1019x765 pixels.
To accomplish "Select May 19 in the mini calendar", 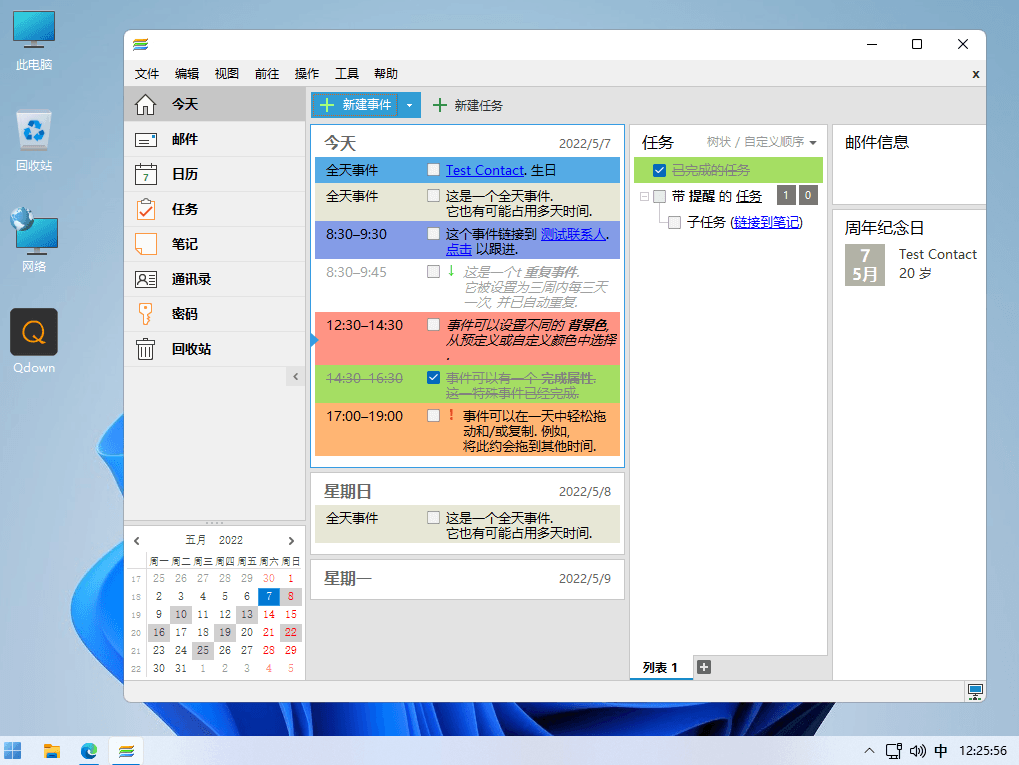I will [225, 632].
